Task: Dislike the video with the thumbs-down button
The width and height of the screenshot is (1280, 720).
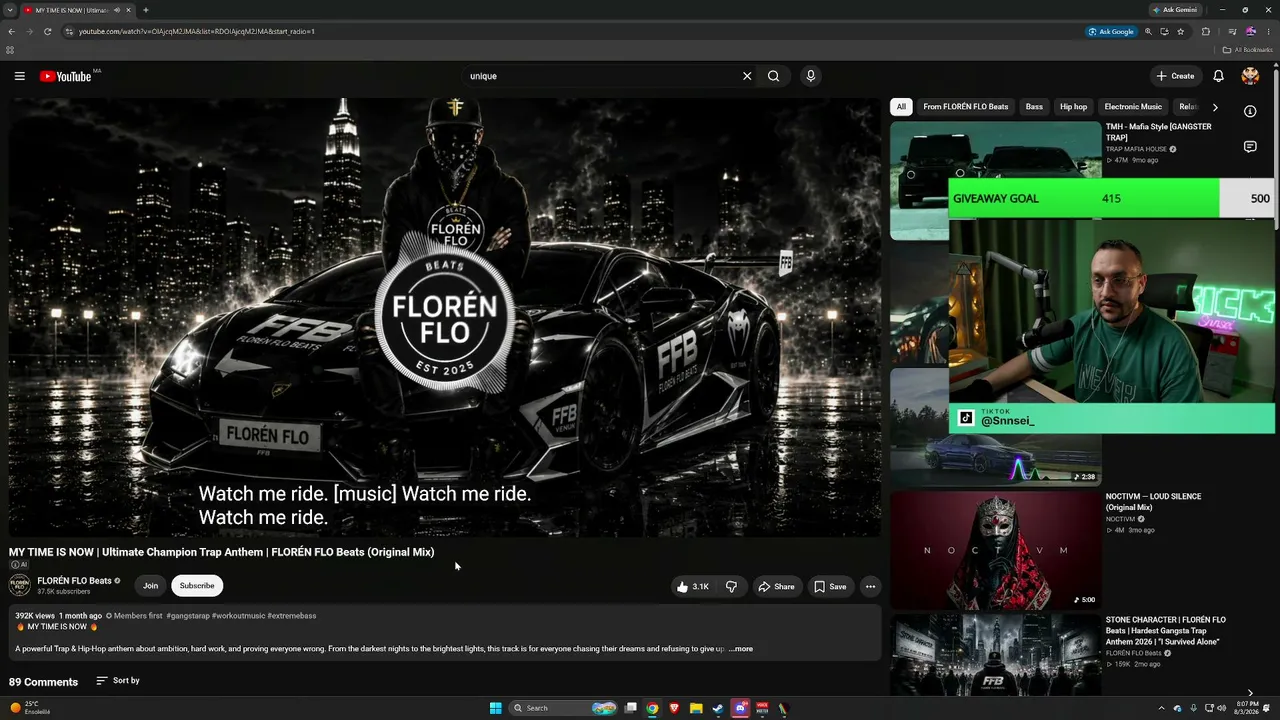Action: click(731, 587)
